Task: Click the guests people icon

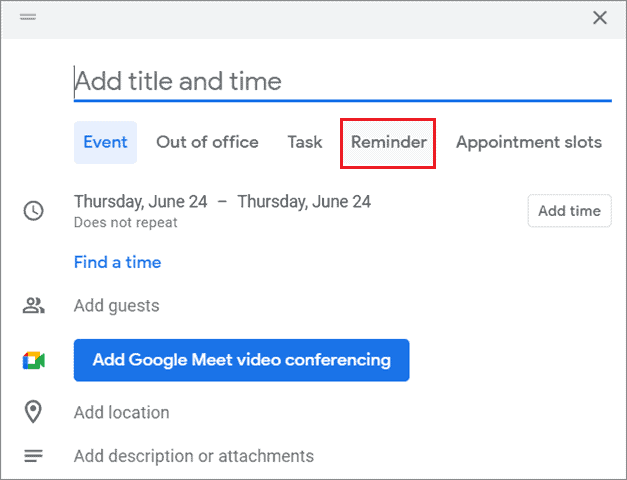Action: click(34, 306)
